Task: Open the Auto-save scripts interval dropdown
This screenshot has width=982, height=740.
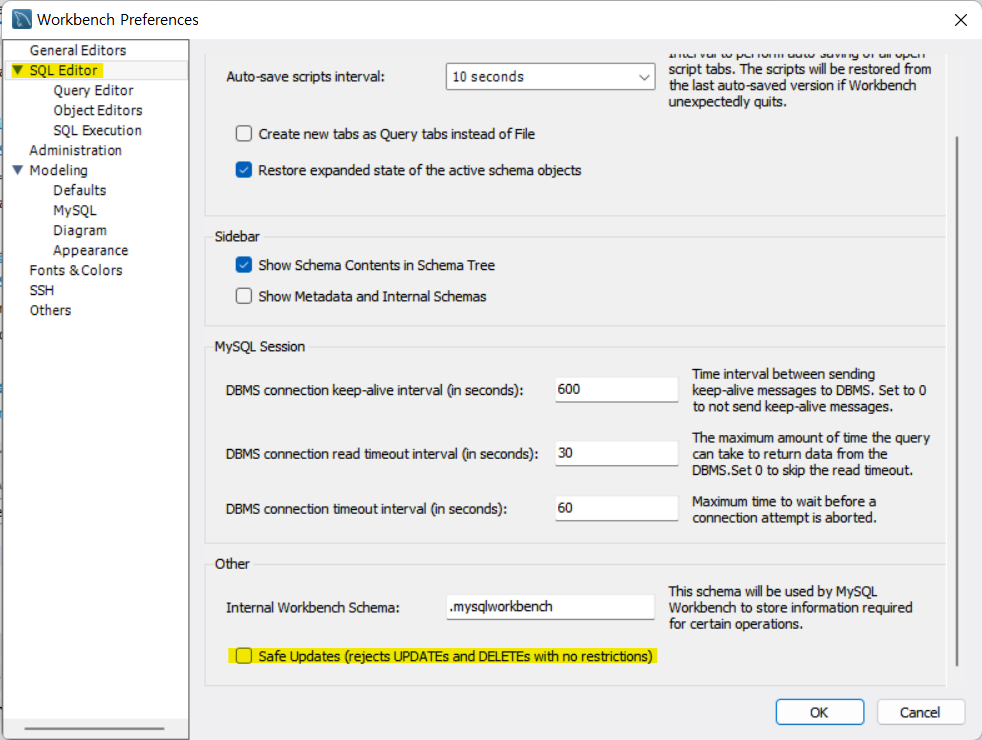Action: (x=550, y=76)
